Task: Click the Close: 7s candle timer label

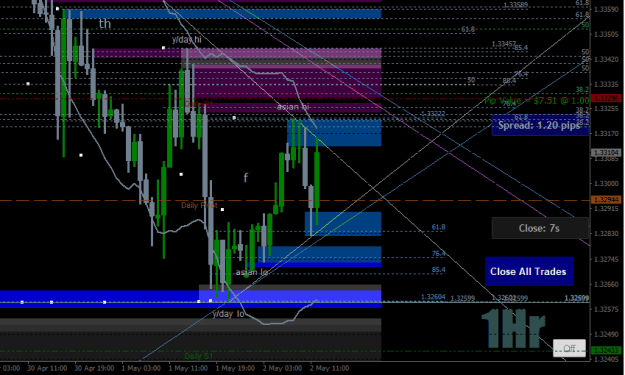Action: (x=540, y=228)
